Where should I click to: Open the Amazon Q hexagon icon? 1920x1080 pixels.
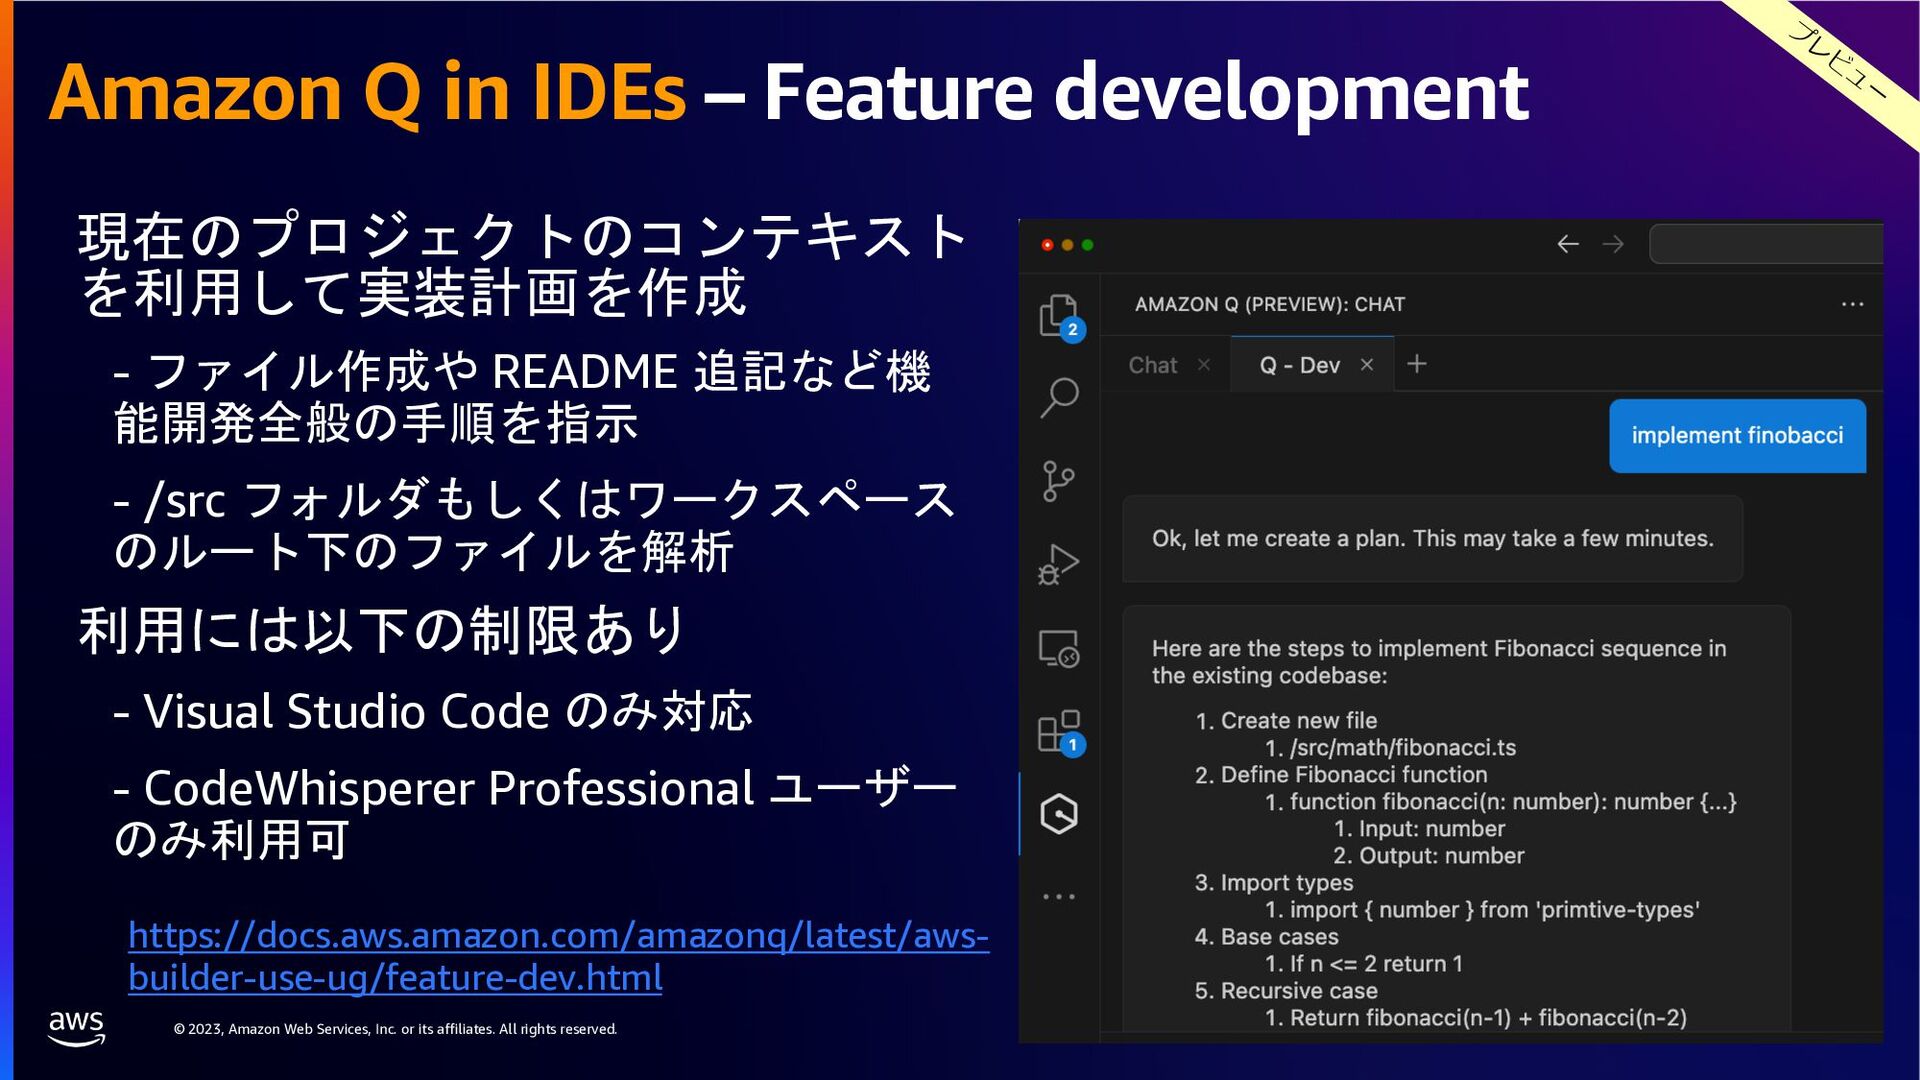click(1059, 814)
